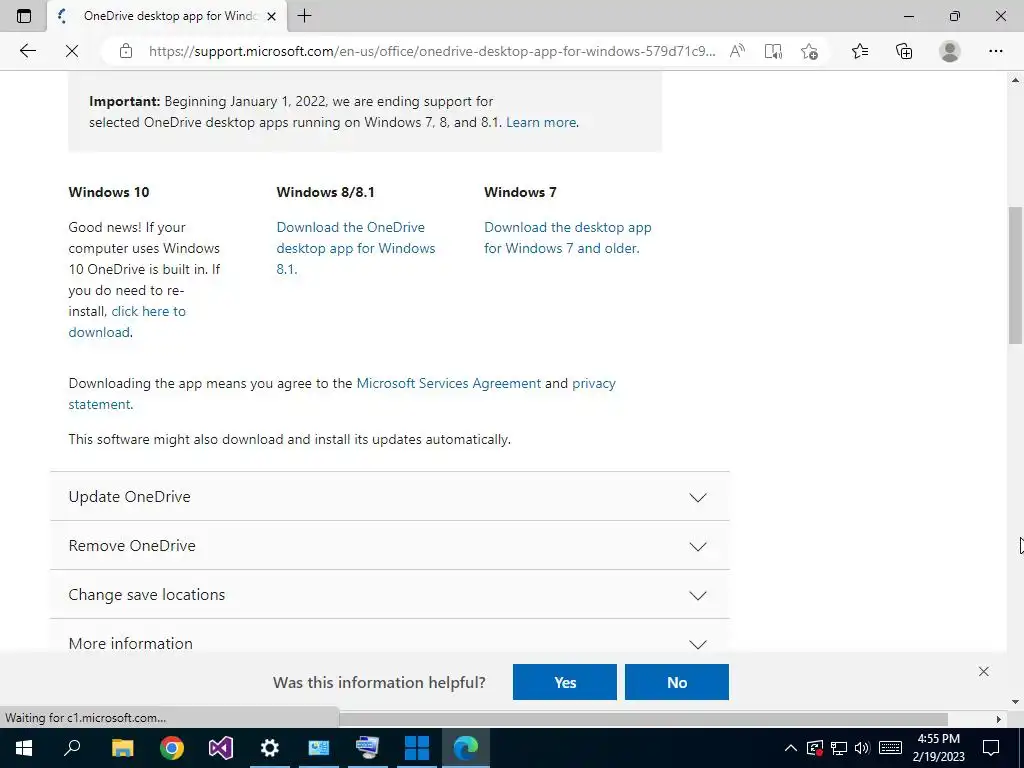This screenshot has height=768, width=1024.
Task: Open the Collections panel
Action: [904, 51]
